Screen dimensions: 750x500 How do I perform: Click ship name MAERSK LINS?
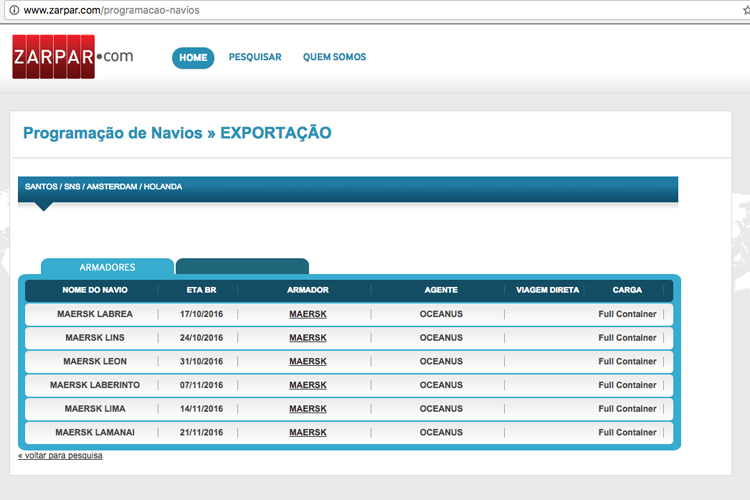pos(95,338)
